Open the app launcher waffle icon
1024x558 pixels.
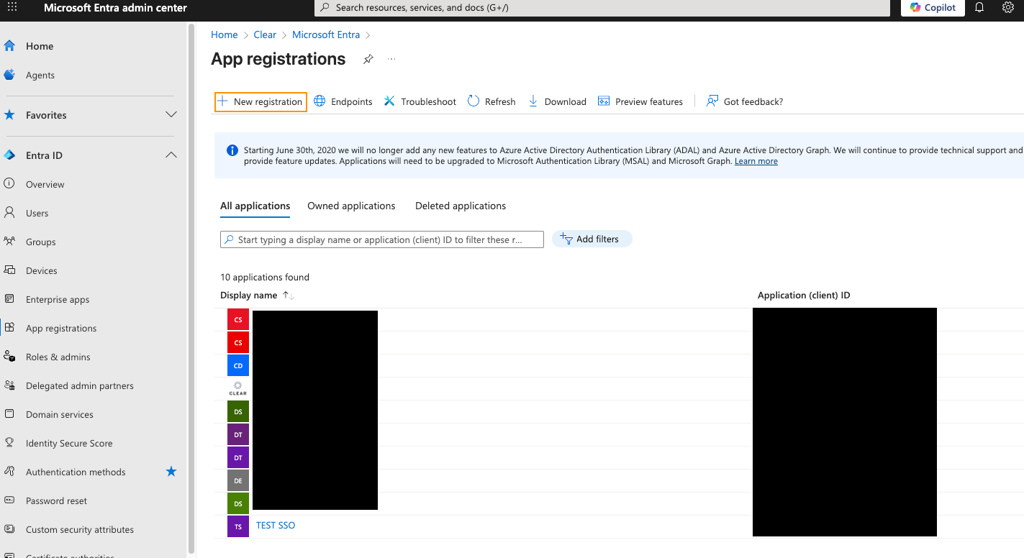pyautogui.click(x=12, y=7)
